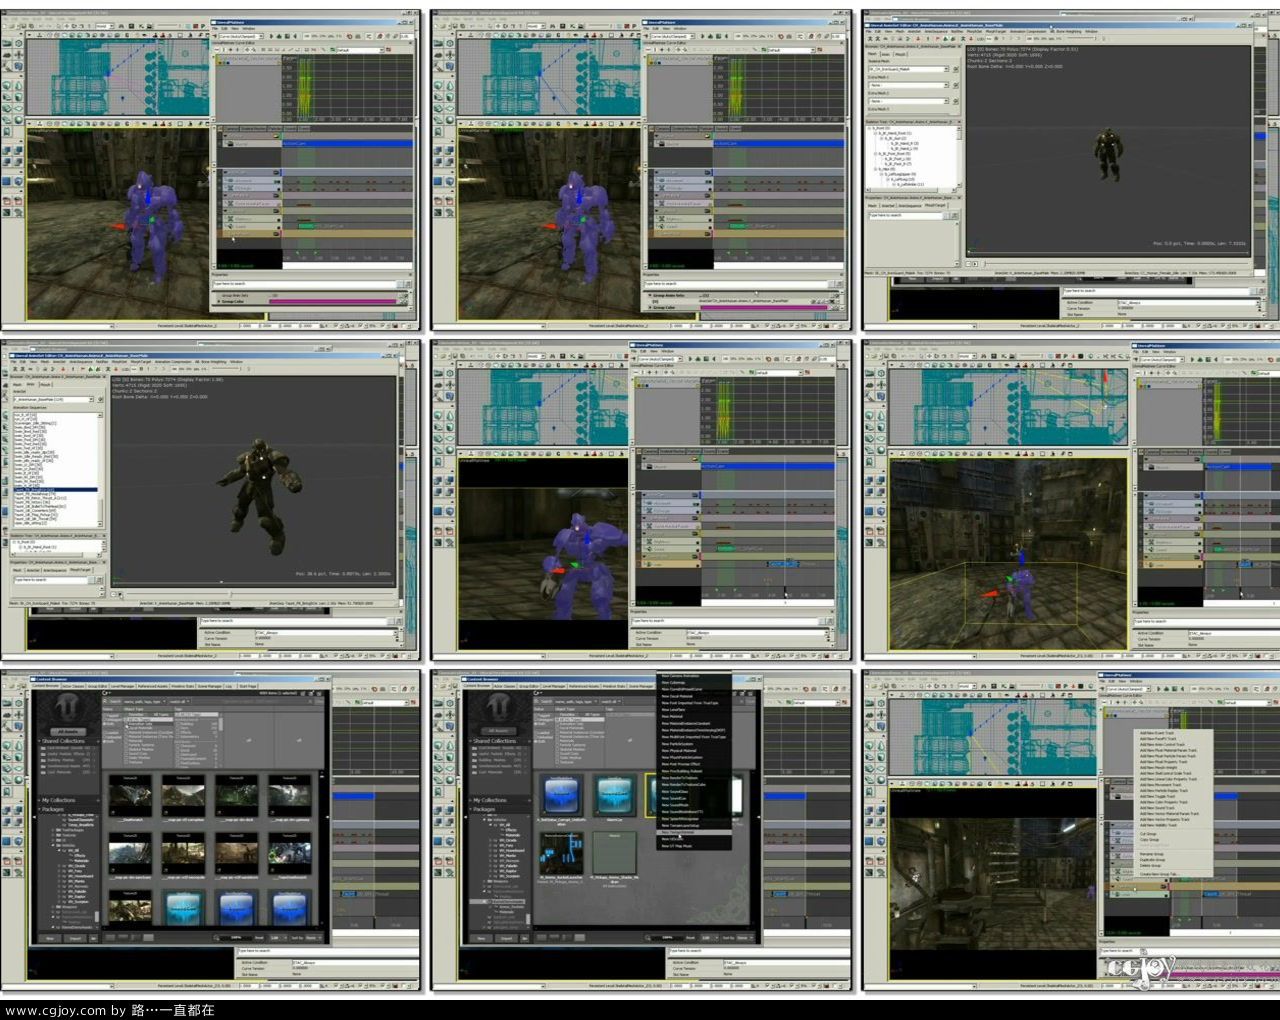Select Geometry Mode icon, Add New Track menu screenshot

tap(881, 702)
